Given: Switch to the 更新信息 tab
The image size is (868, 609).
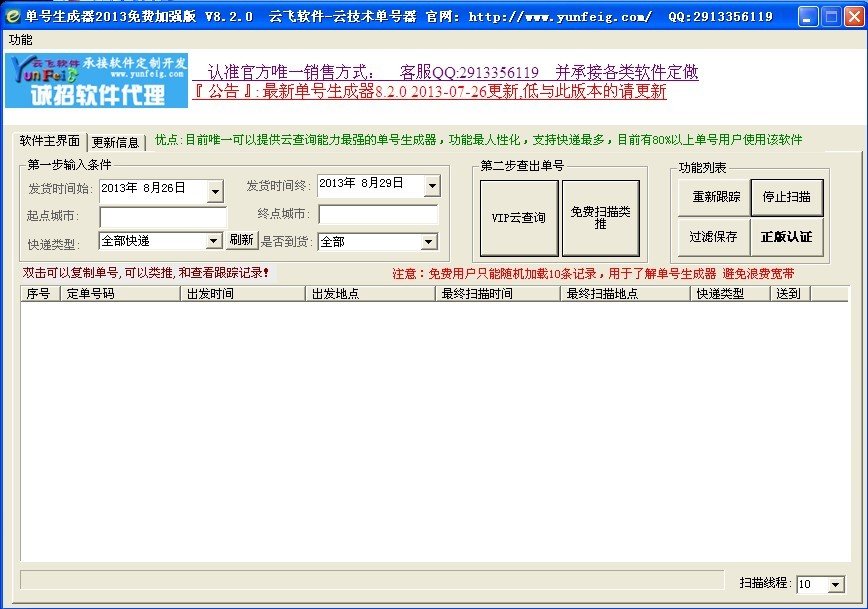Looking at the screenshot, I should pyautogui.click(x=115, y=142).
